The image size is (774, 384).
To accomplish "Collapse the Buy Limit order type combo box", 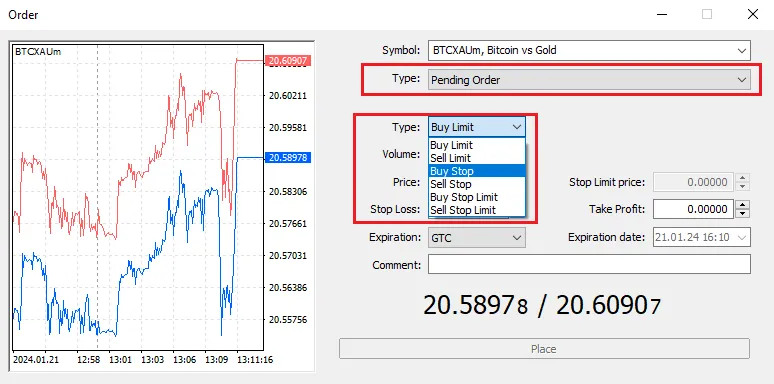I will tap(477, 127).
